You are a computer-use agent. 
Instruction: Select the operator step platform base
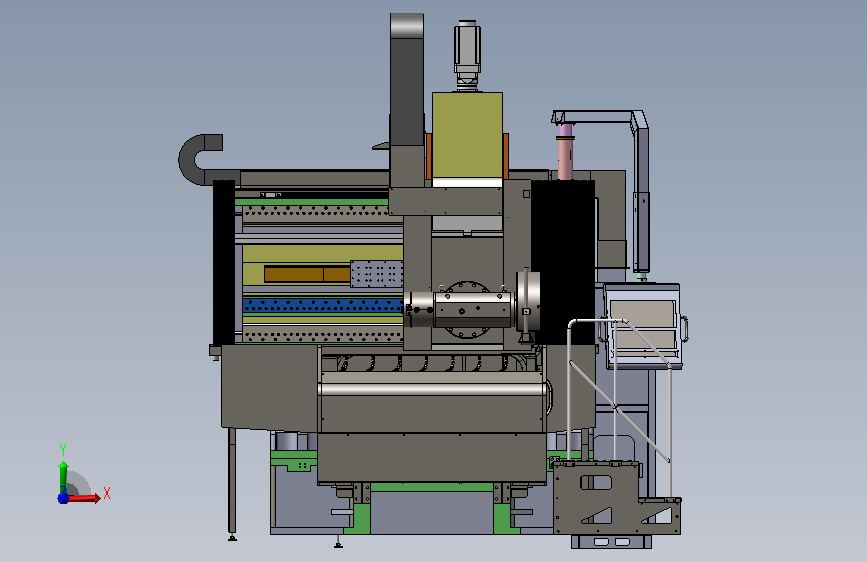point(617,499)
